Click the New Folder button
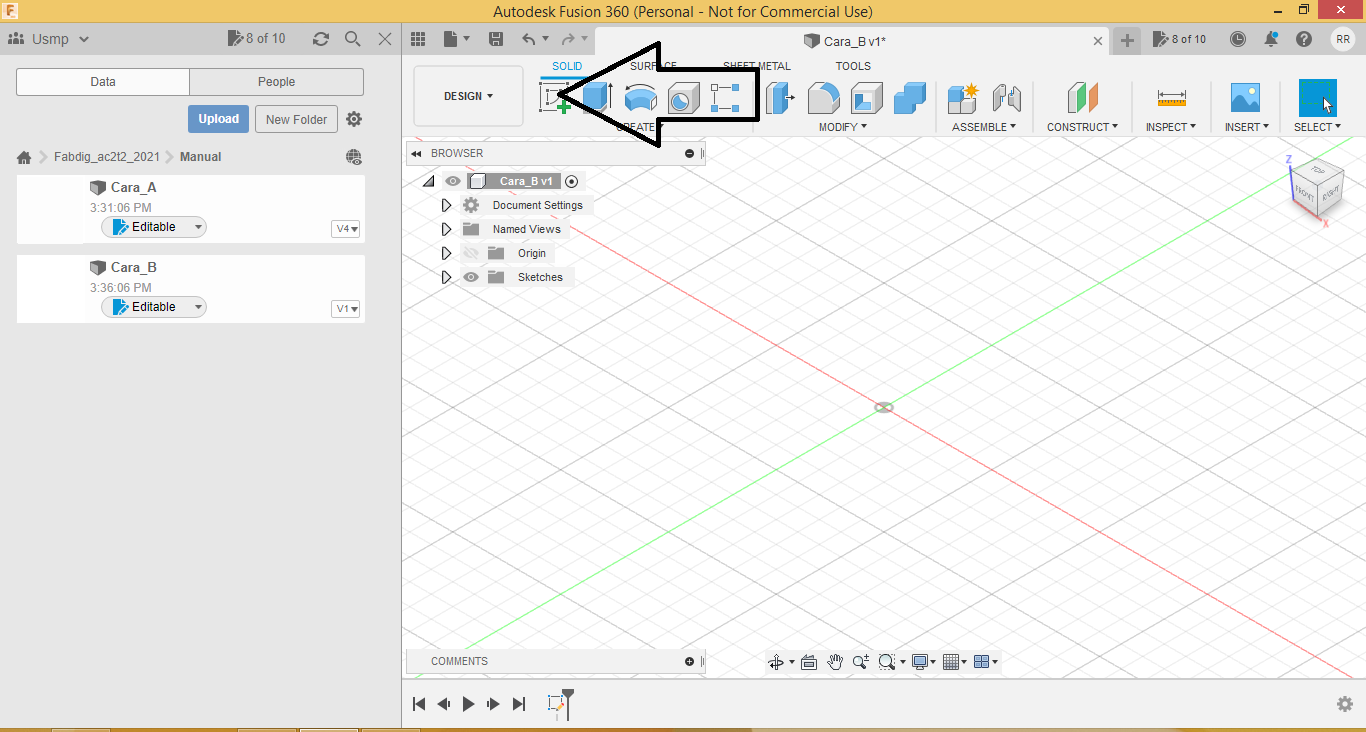The image size is (1366, 732). click(297, 119)
